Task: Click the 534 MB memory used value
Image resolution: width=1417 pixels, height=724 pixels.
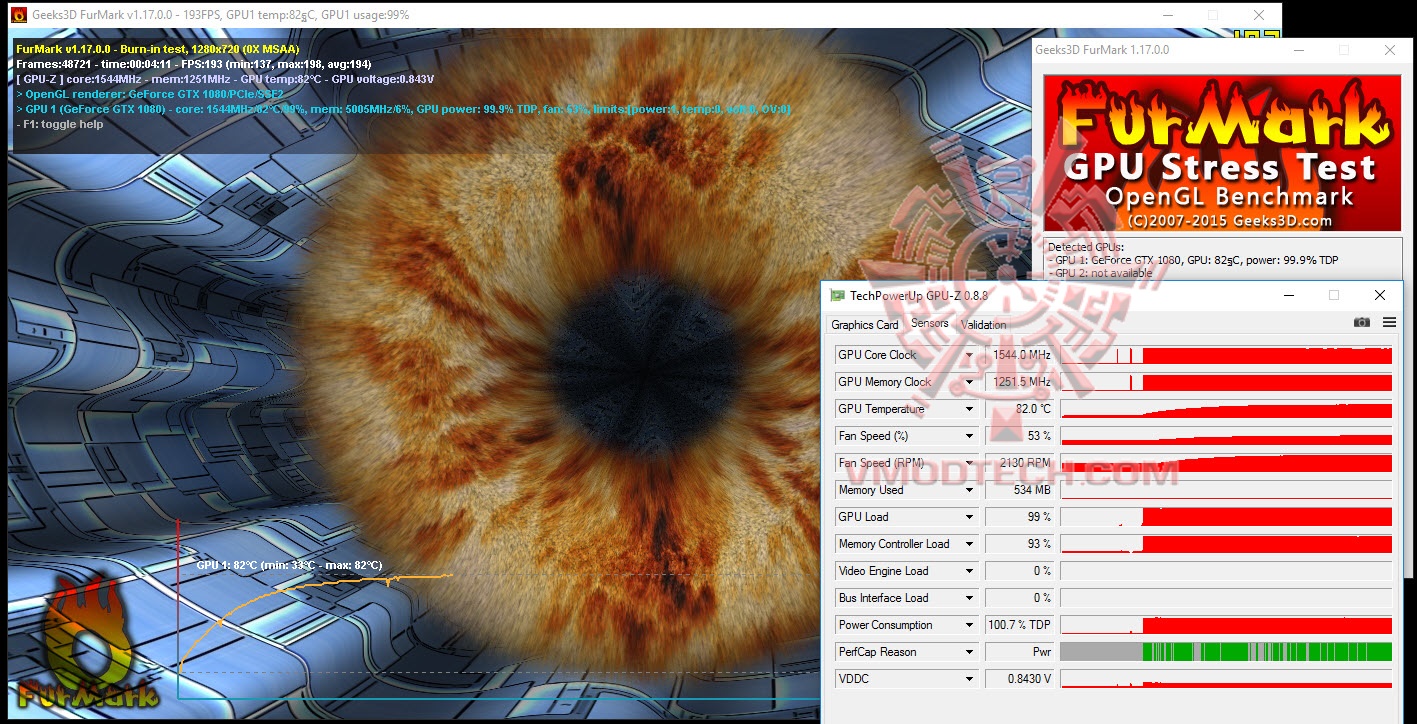Action: click(x=1020, y=490)
